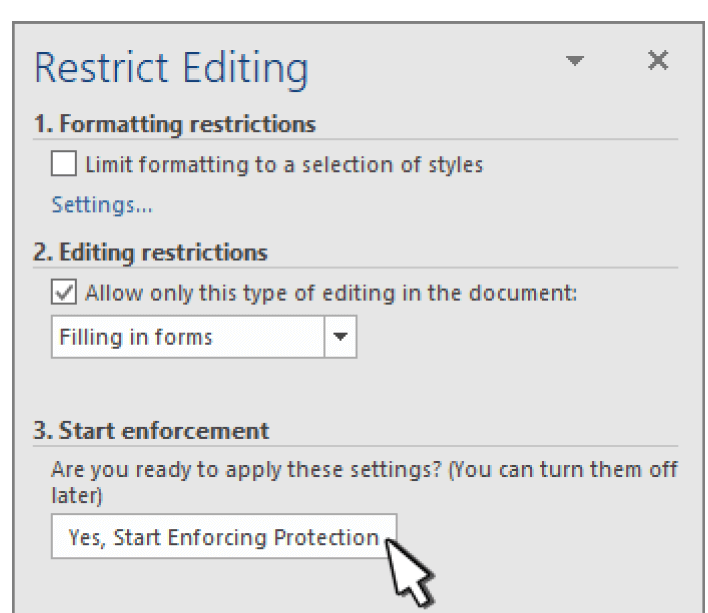Click the 'Allow only this type of editing' label
The image size is (708, 613).
click(331, 293)
